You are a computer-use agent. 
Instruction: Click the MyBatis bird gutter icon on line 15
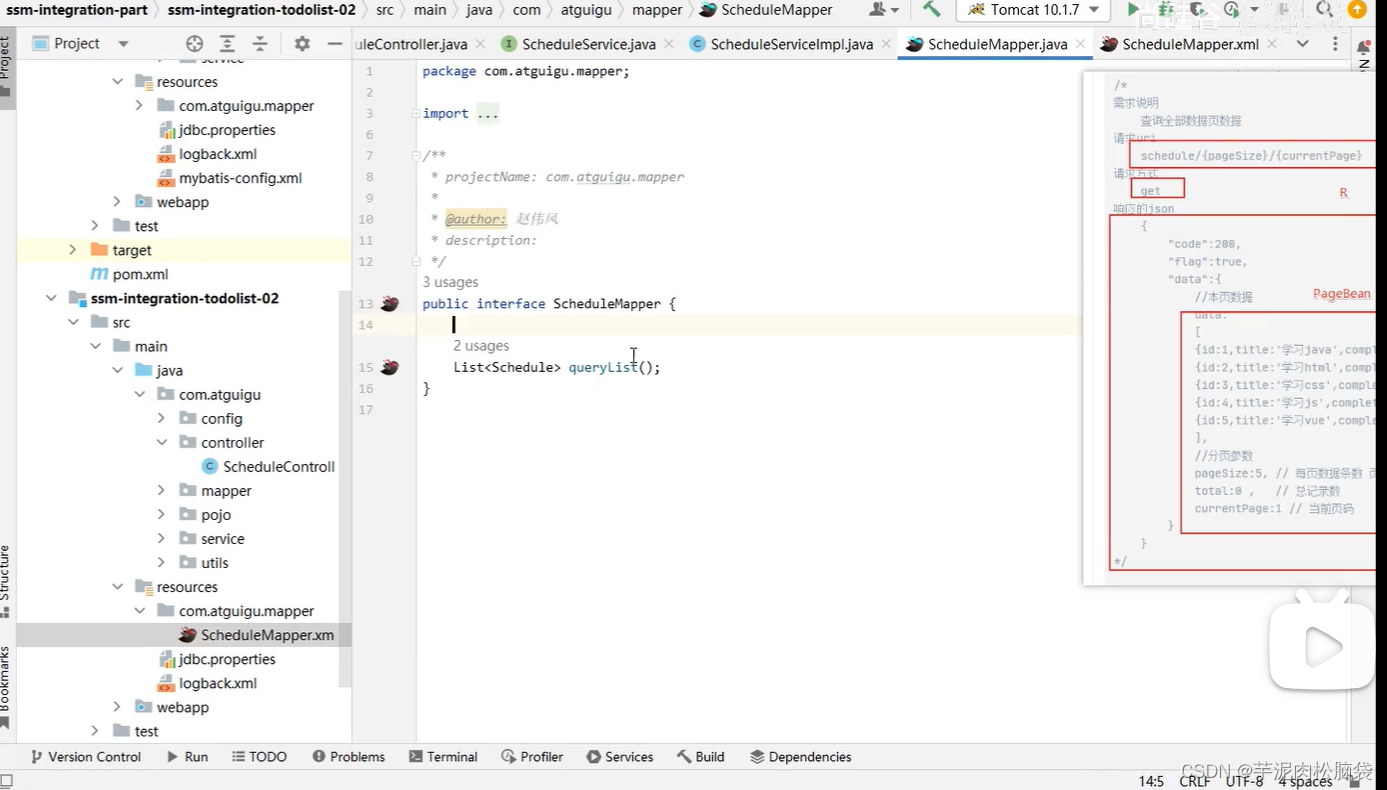pos(389,368)
